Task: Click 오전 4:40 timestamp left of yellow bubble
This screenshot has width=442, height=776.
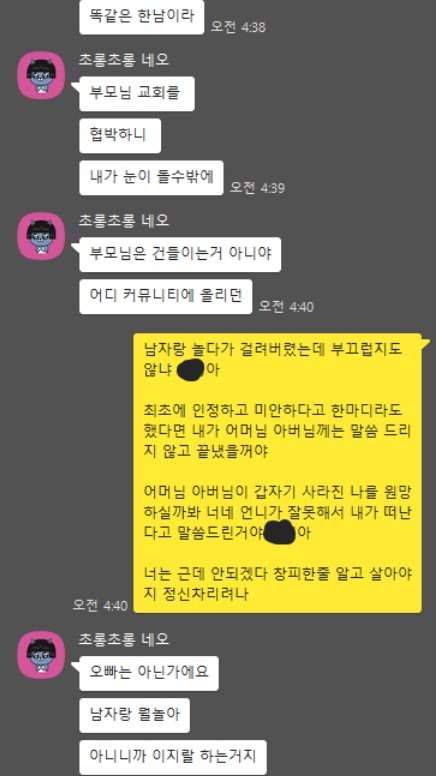Action: coord(100,605)
